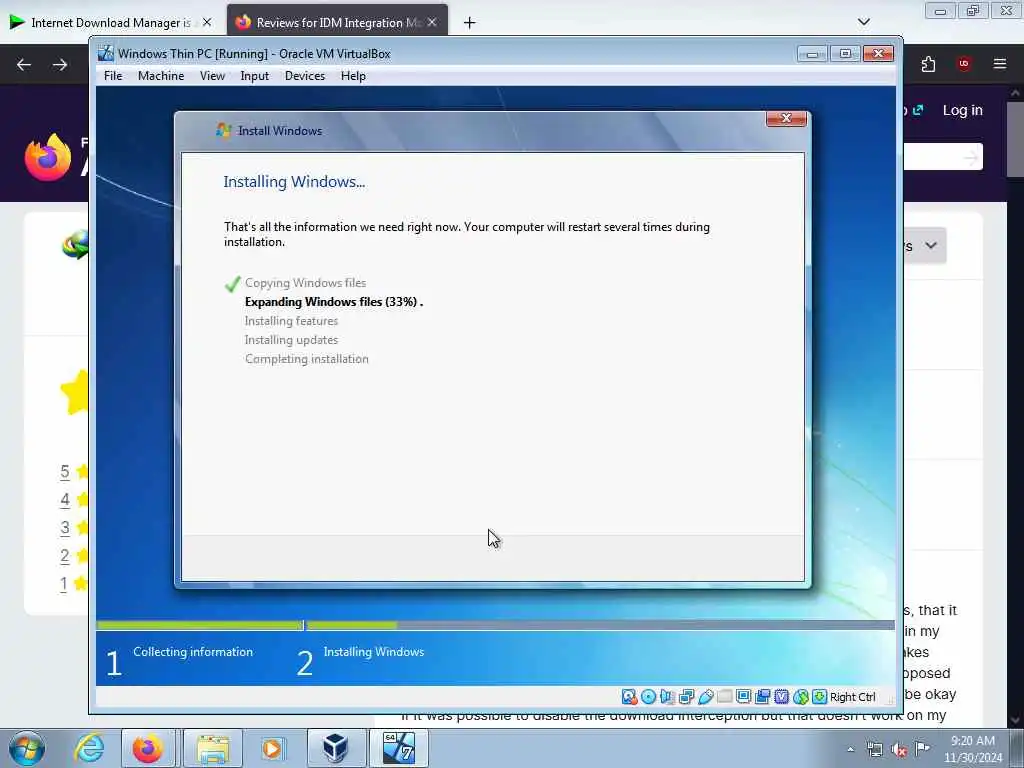Filter reviews by 1 star rating link
Image resolution: width=1024 pixels, height=768 pixels.
click(x=63, y=584)
